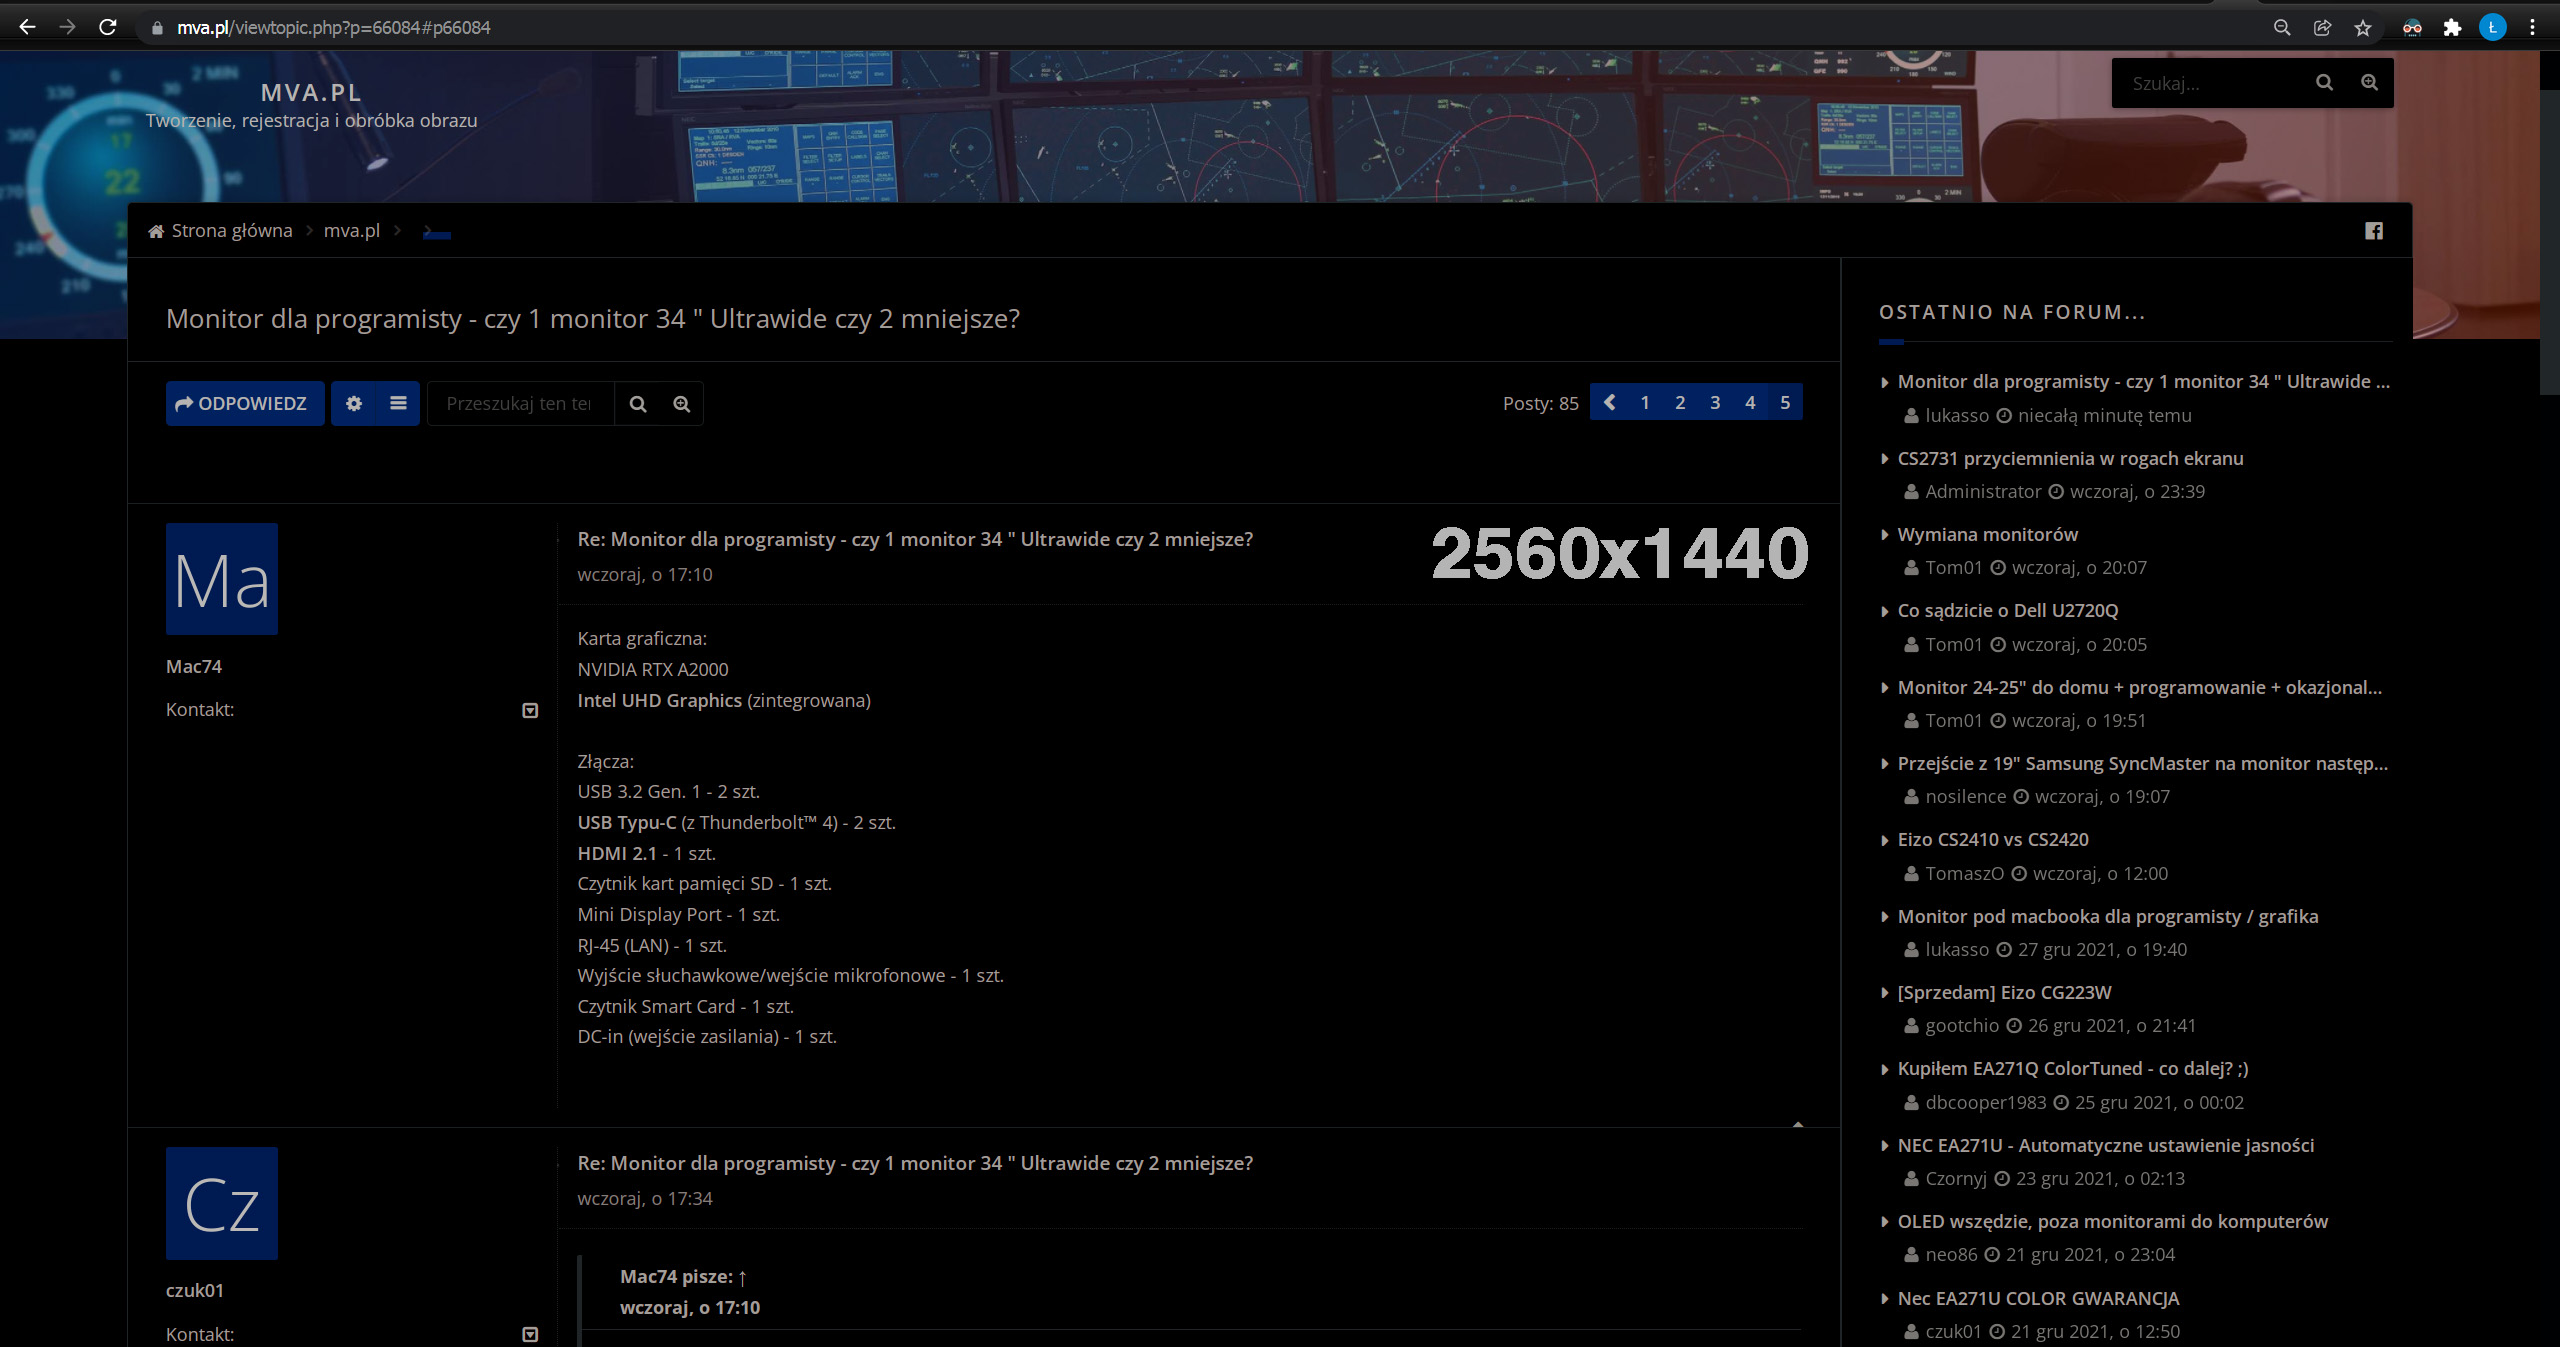Click magnifier icon beside topic search field

[x=638, y=404]
